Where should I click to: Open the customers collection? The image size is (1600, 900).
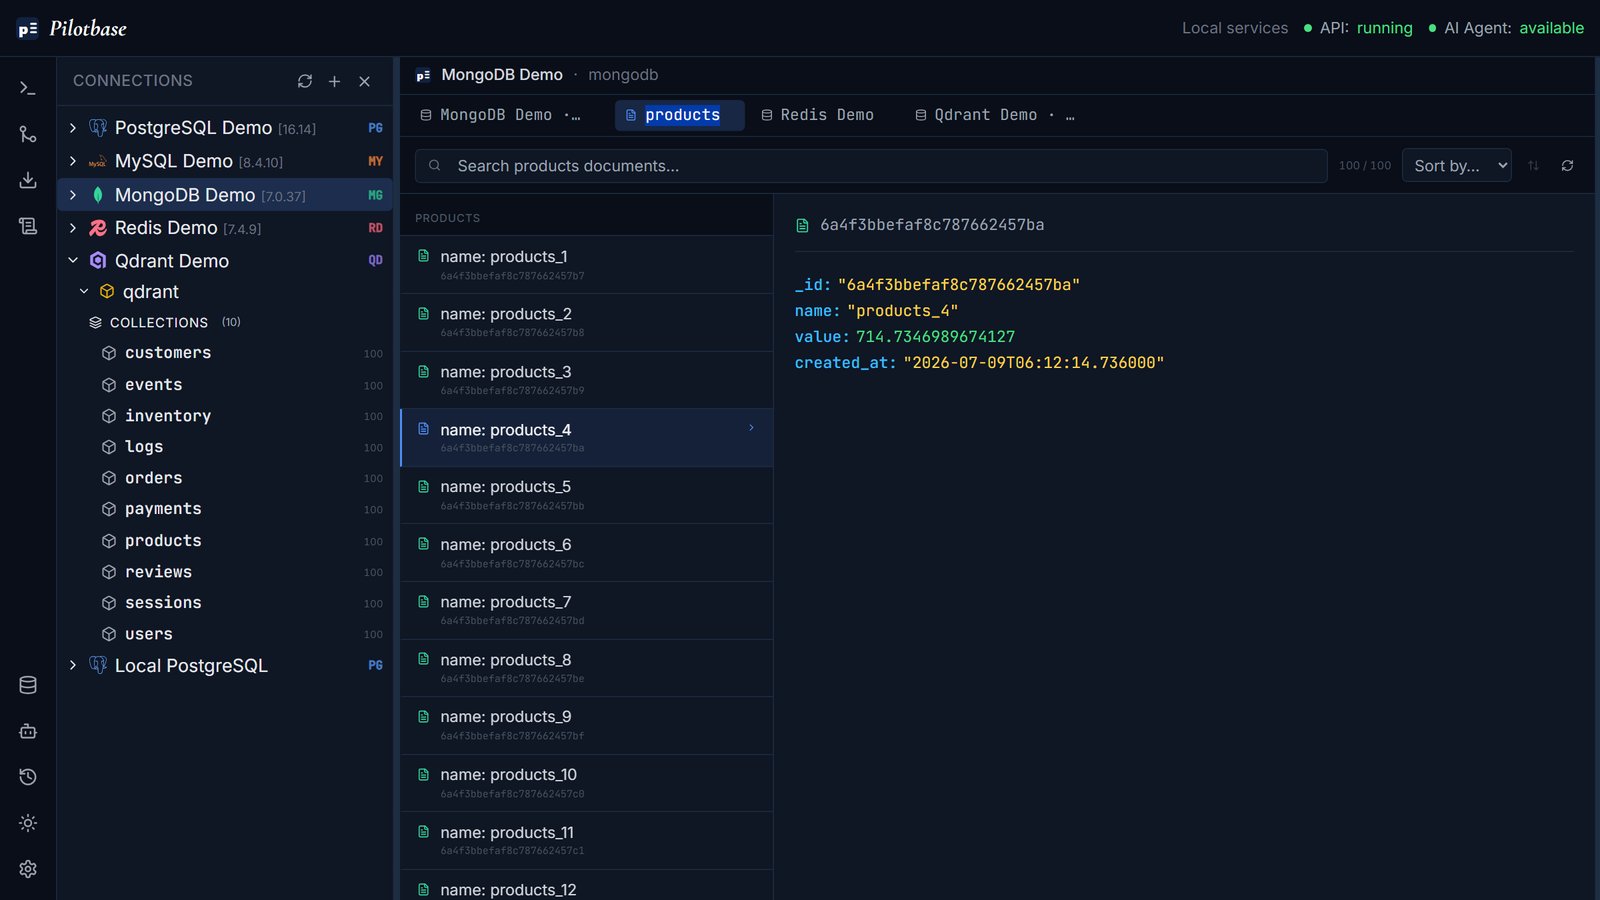coord(168,353)
